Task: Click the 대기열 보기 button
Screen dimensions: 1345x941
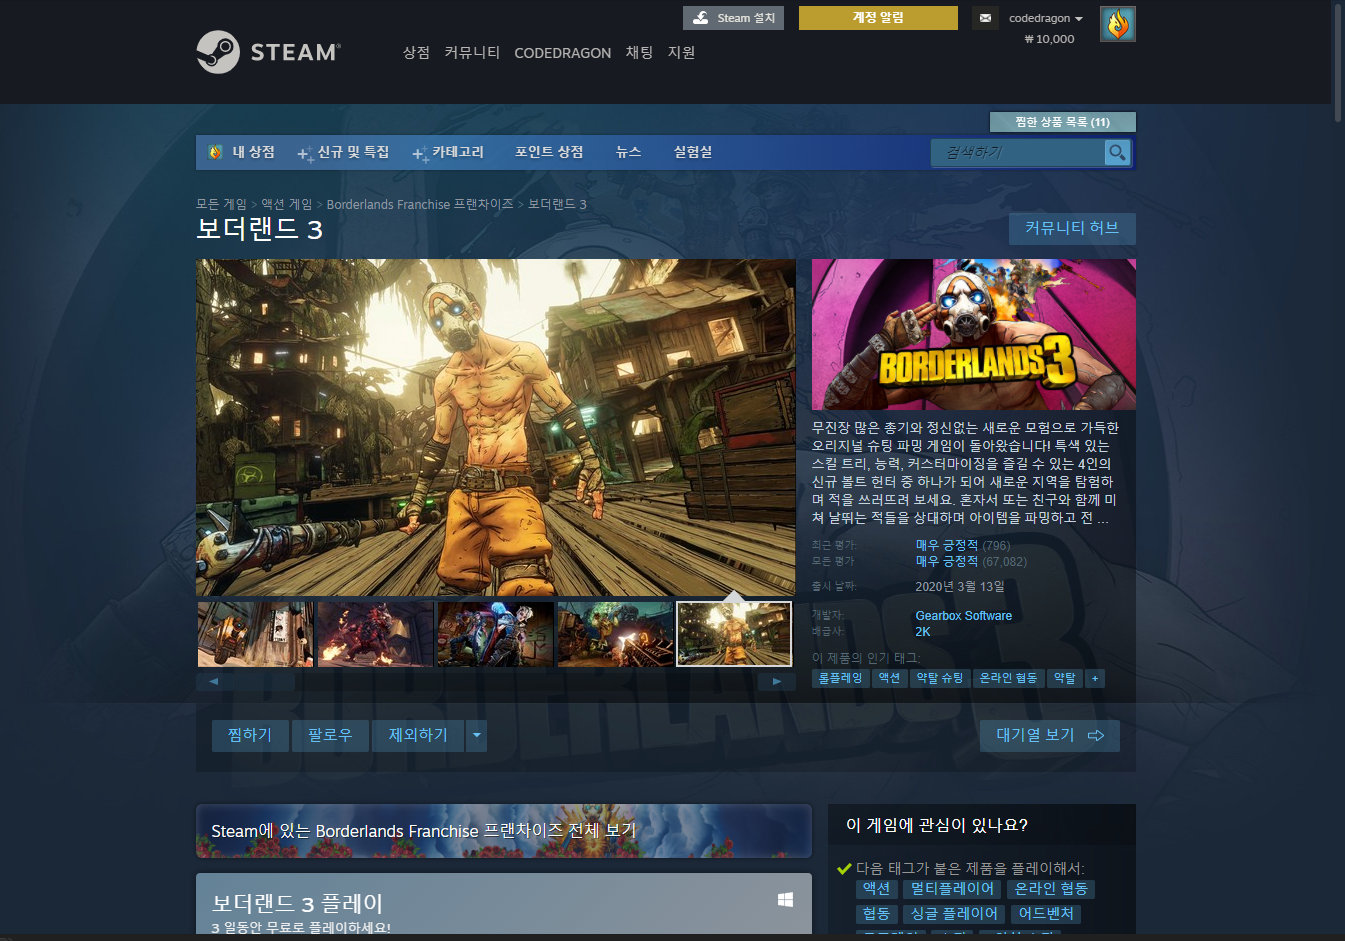Action: click(x=1050, y=736)
